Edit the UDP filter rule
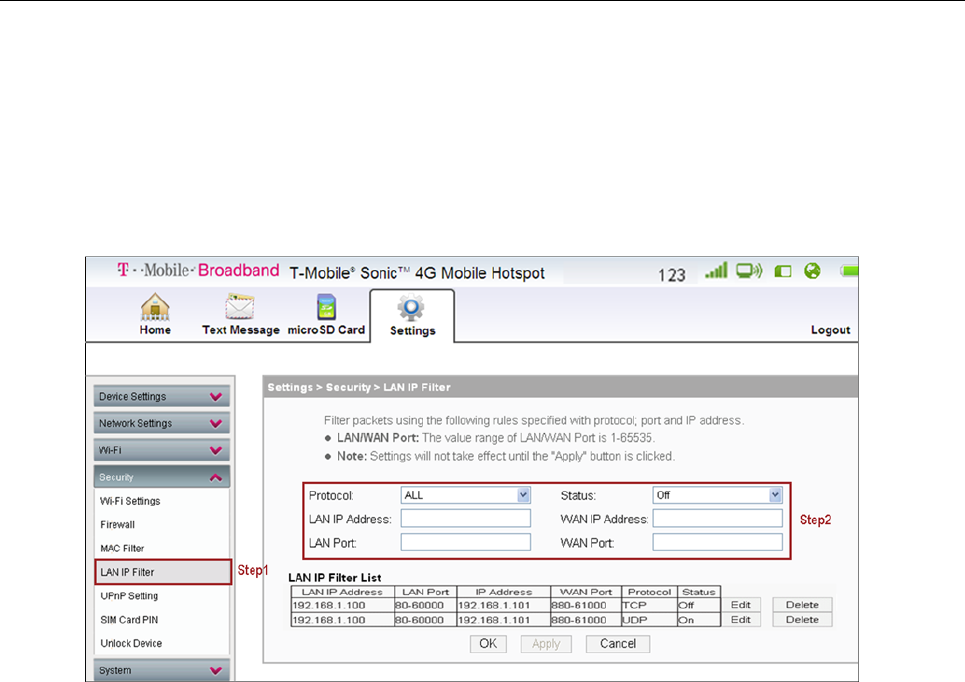The width and height of the screenshot is (965, 682). pyautogui.click(x=741, y=620)
